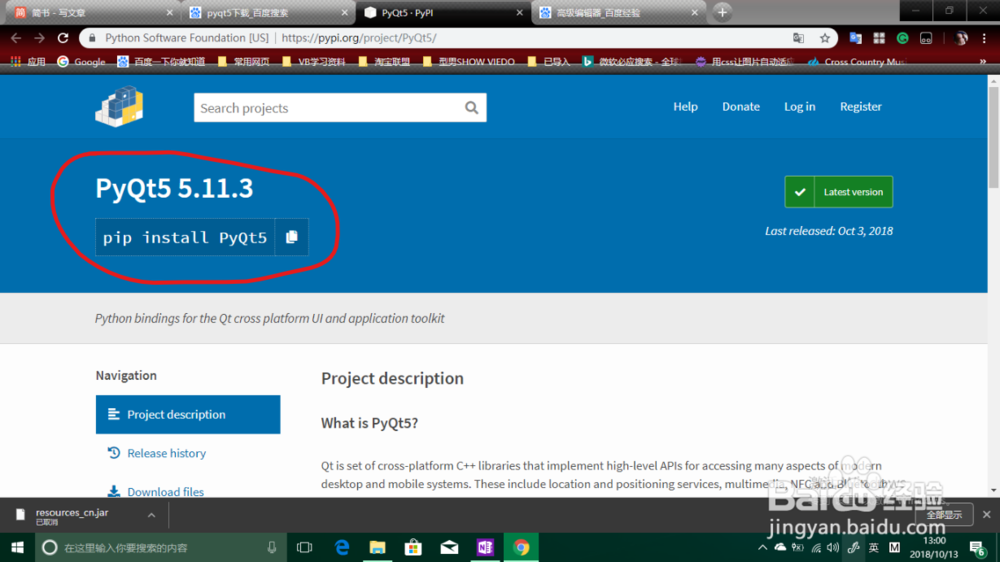Open the 淘宝联盟 bookmark folder
The height and width of the screenshot is (562, 1000).
385,62
